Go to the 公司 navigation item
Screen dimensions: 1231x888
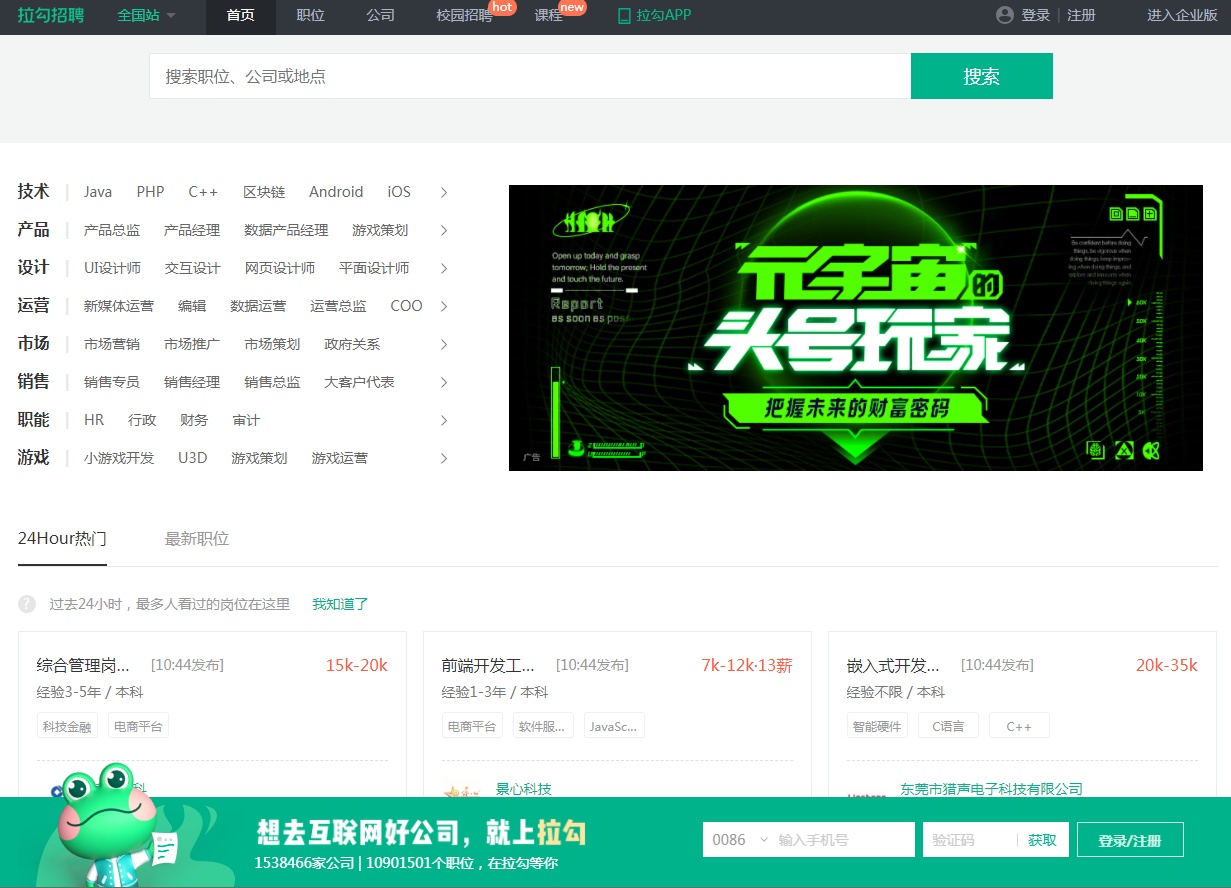(380, 16)
